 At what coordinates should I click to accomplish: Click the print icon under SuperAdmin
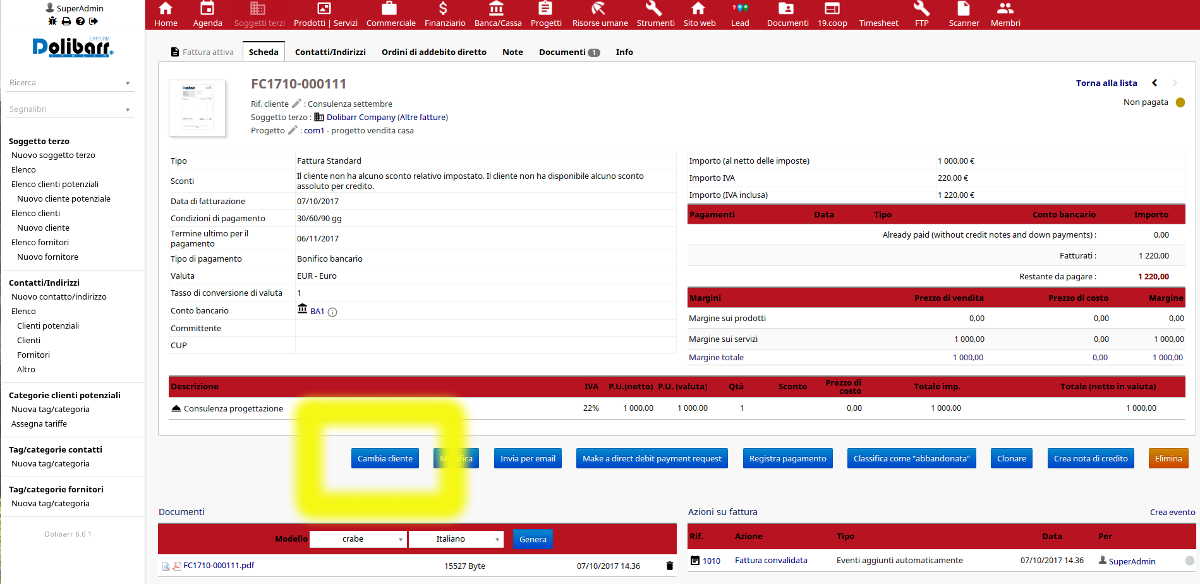pos(66,21)
